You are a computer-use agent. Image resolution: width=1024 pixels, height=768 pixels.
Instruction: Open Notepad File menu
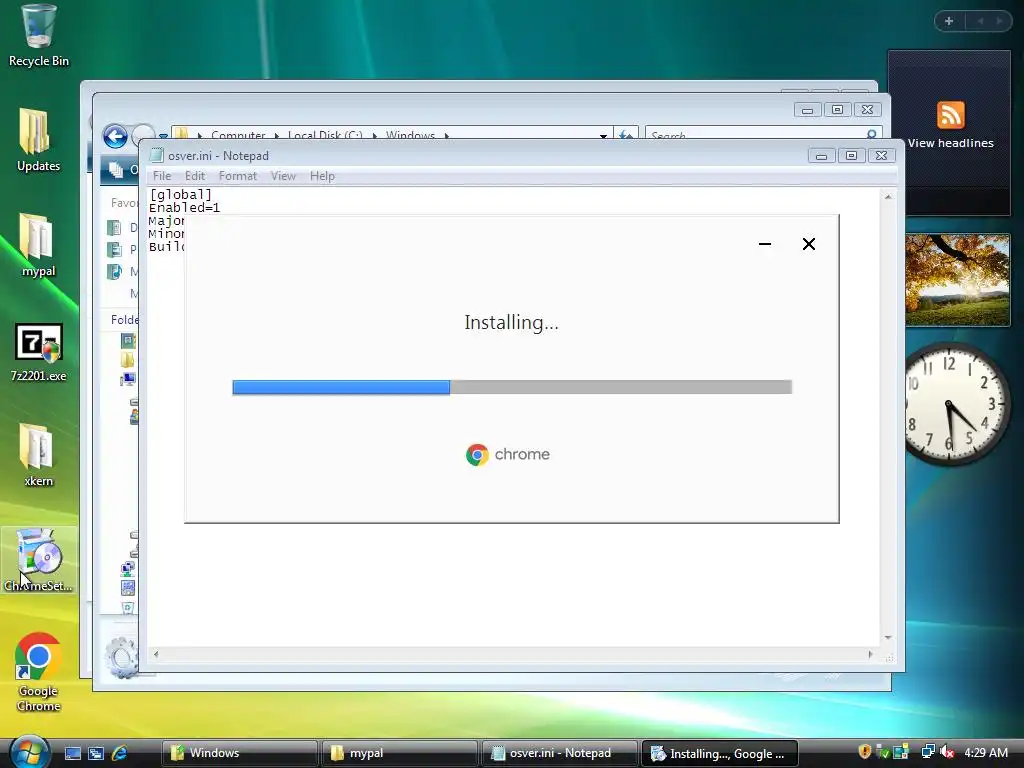click(162, 176)
